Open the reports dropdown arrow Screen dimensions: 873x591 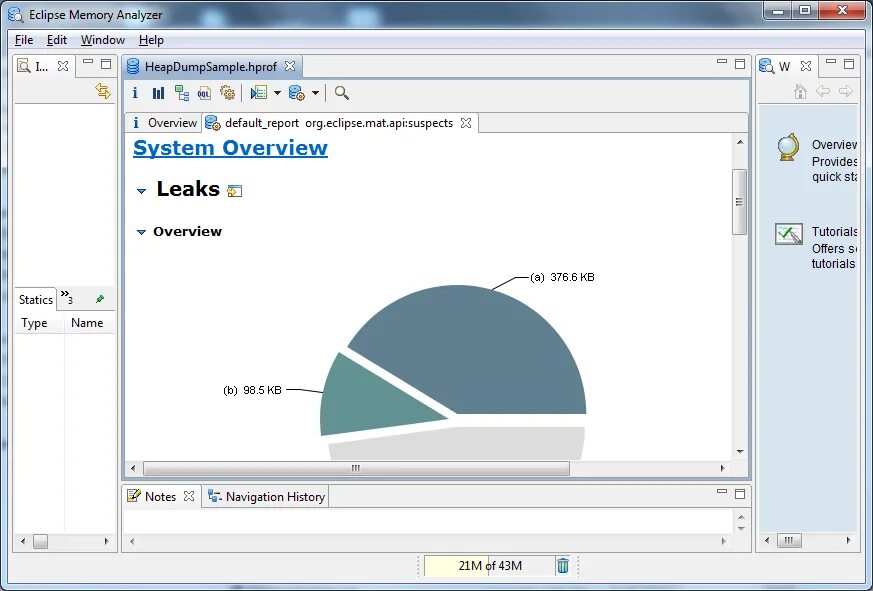click(x=277, y=93)
